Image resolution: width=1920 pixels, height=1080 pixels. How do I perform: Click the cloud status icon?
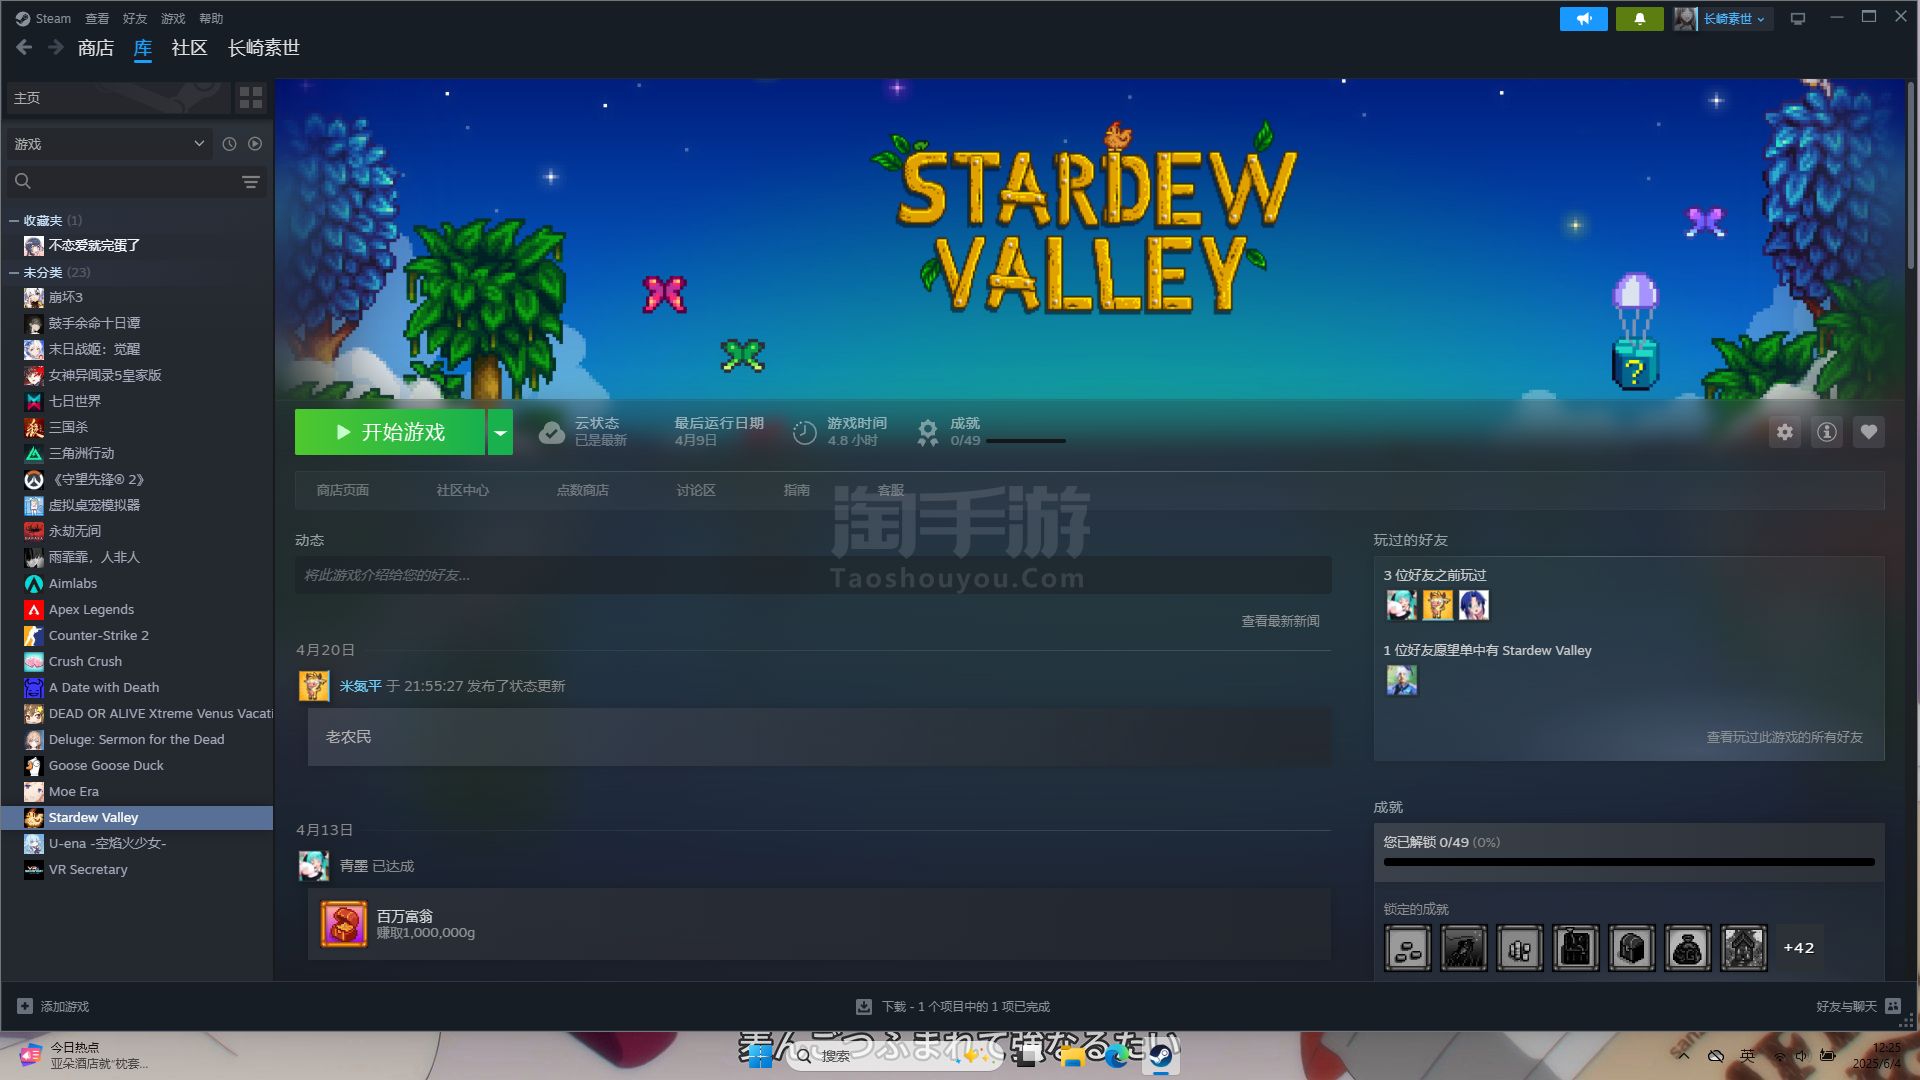pos(552,432)
